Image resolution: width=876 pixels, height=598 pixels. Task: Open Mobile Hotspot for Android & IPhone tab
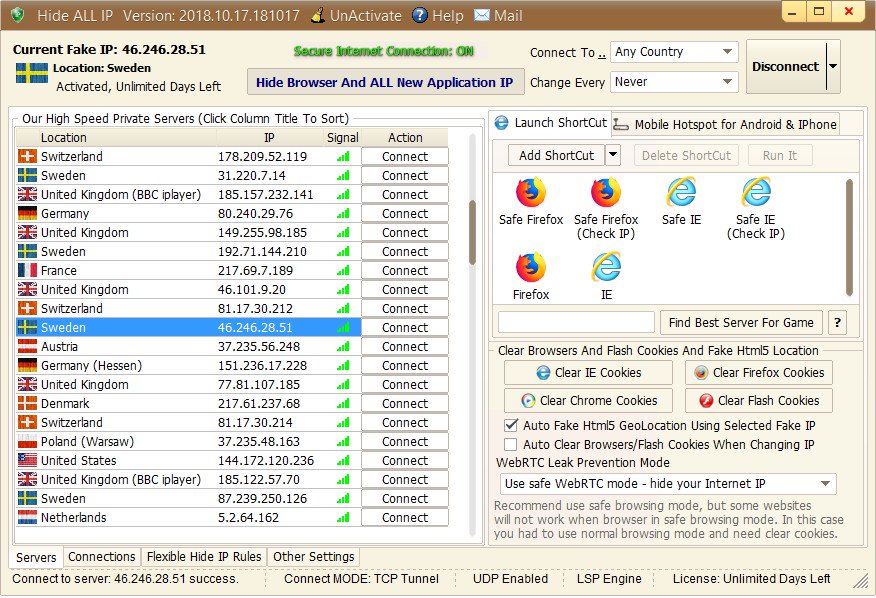click(726, 124)
